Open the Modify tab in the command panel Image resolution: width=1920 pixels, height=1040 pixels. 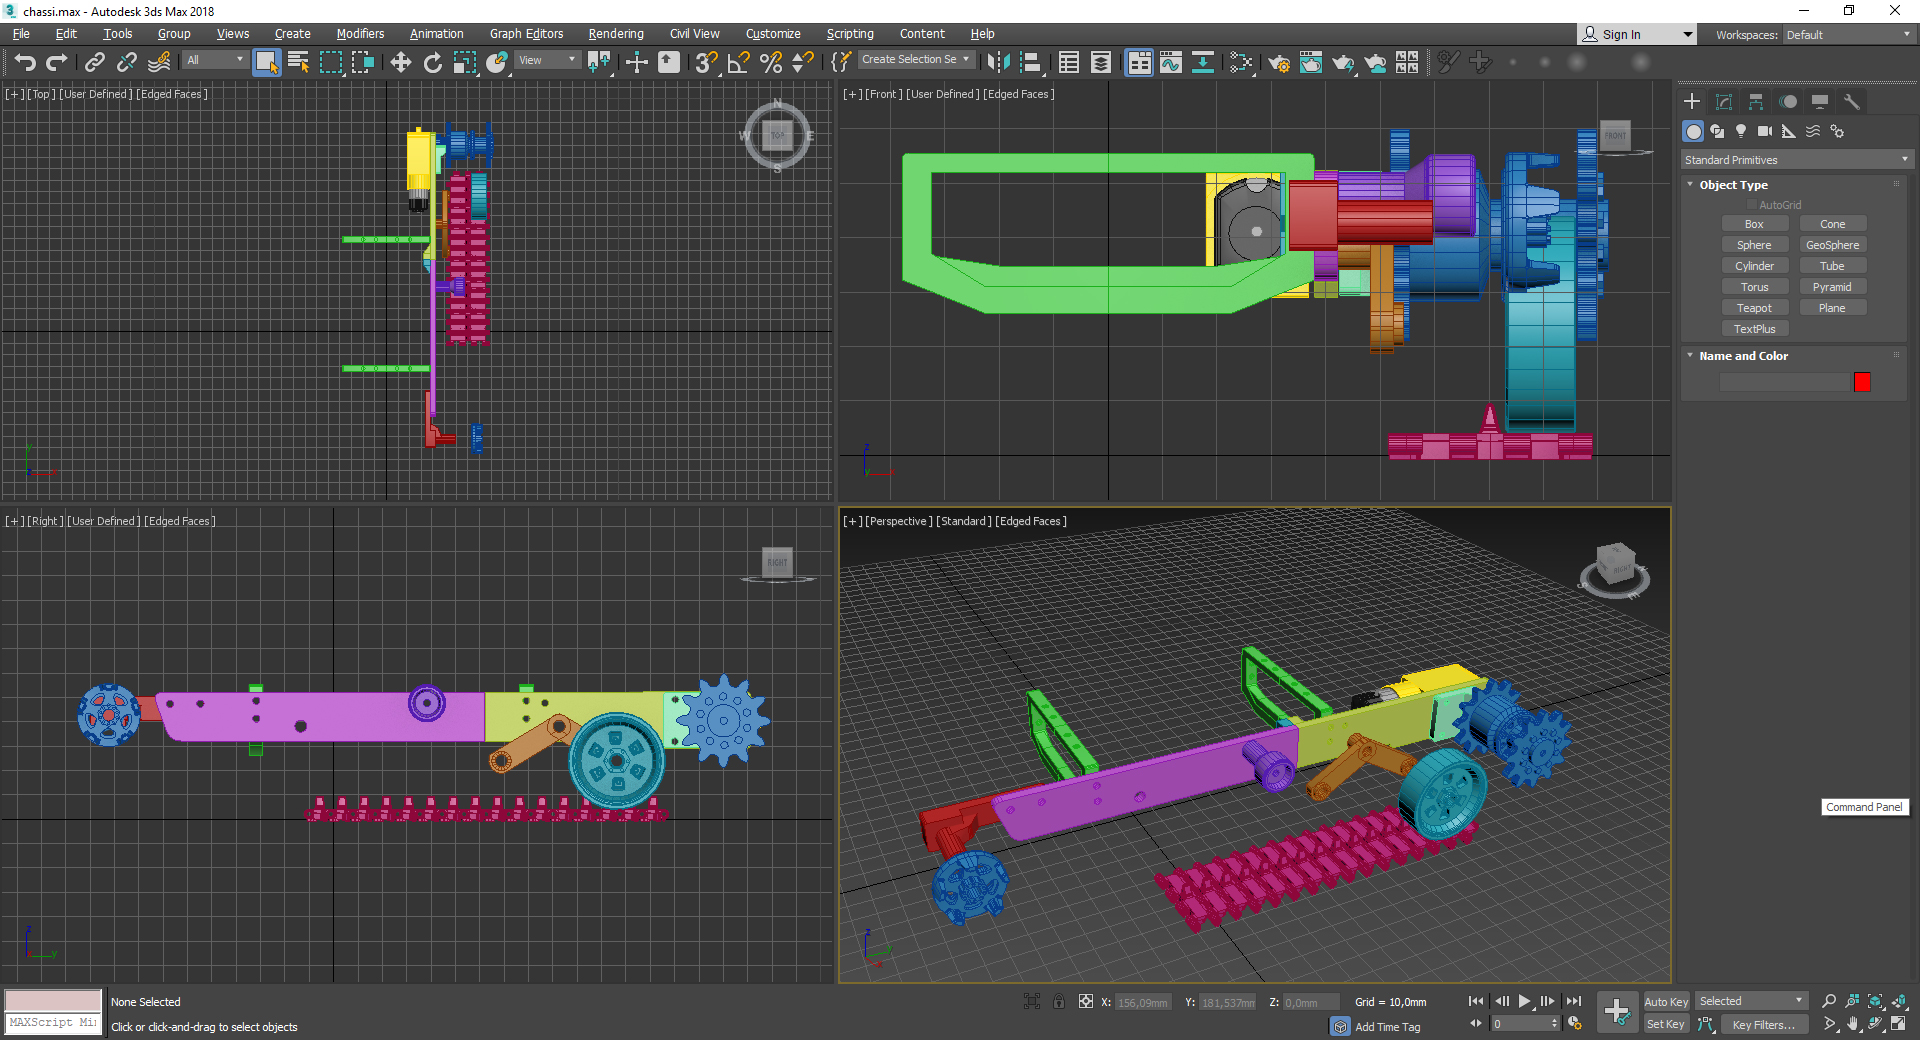tap(1724, 102)
